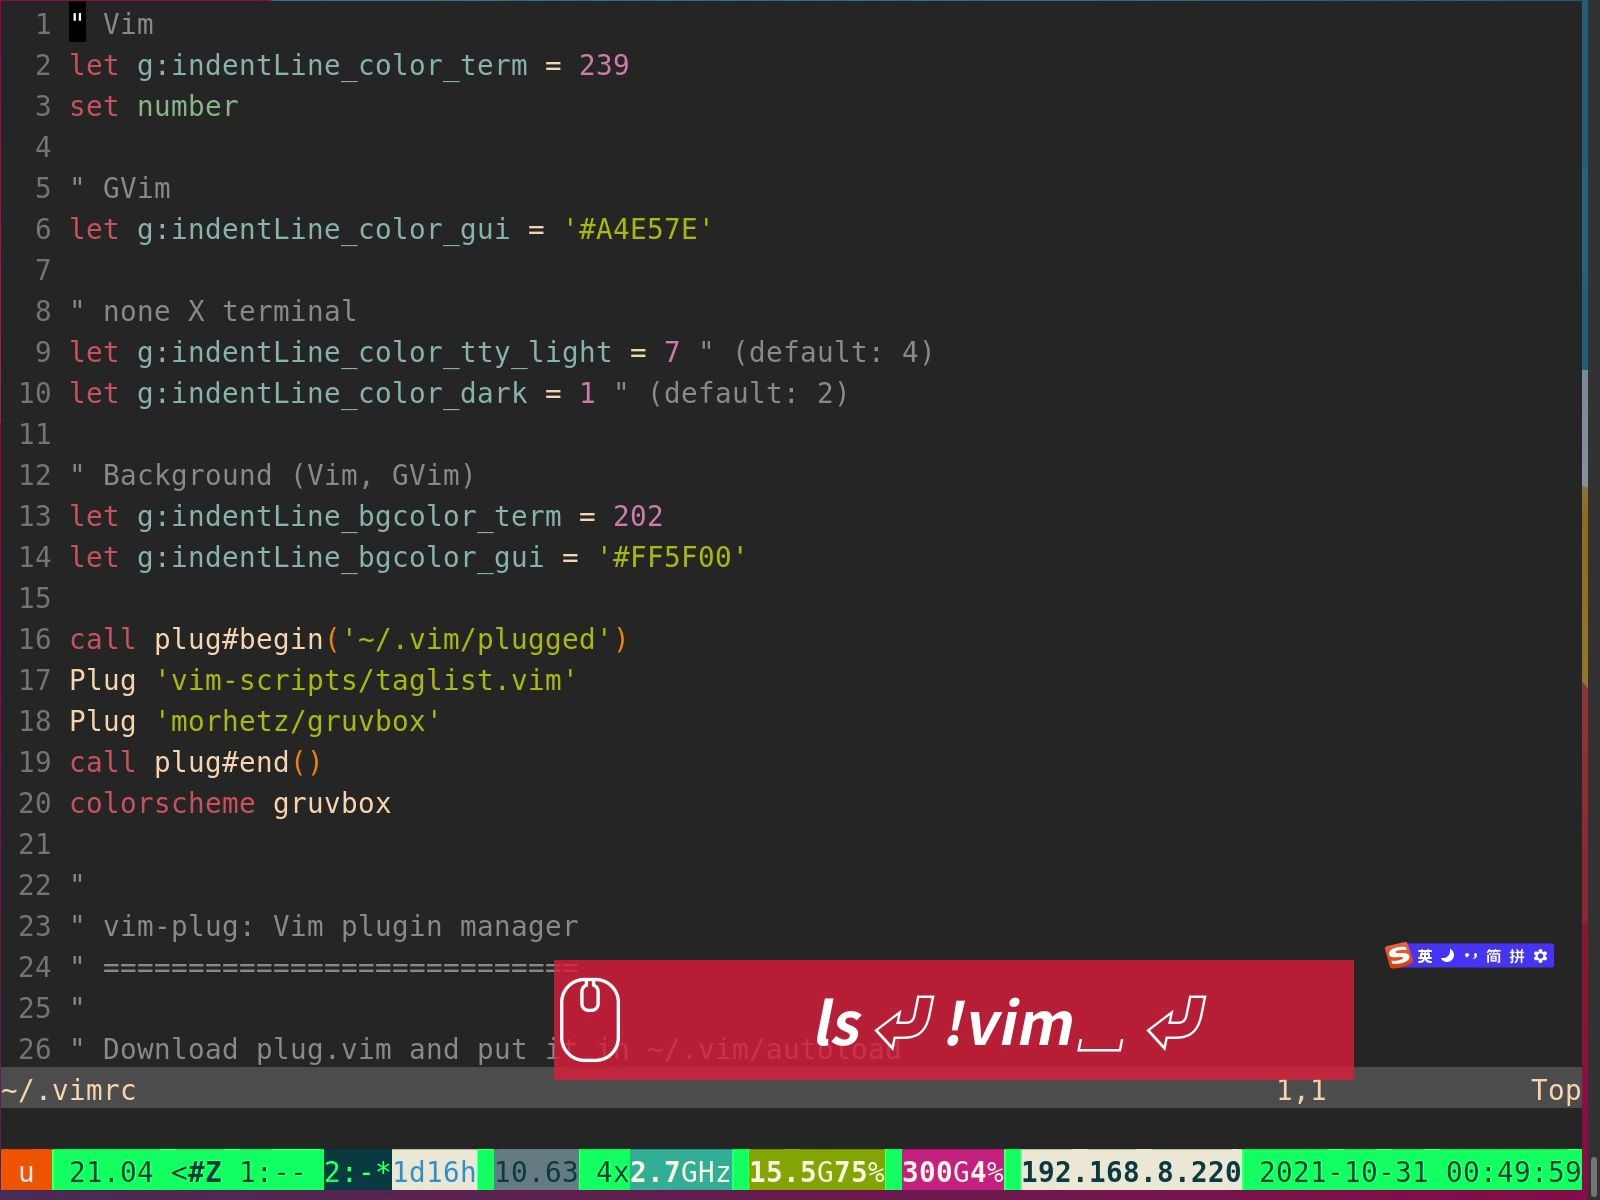Click the date 2021-10-31 in status bar
This screenshot has height=1200, width=1600.
[x=1343, y=1172]
